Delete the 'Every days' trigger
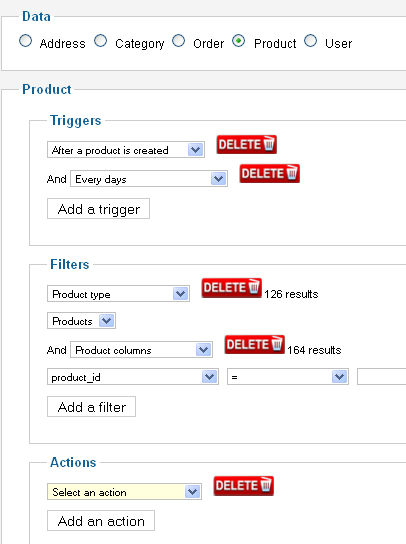The height and width of the screenshot is (544, 406). 270,173
